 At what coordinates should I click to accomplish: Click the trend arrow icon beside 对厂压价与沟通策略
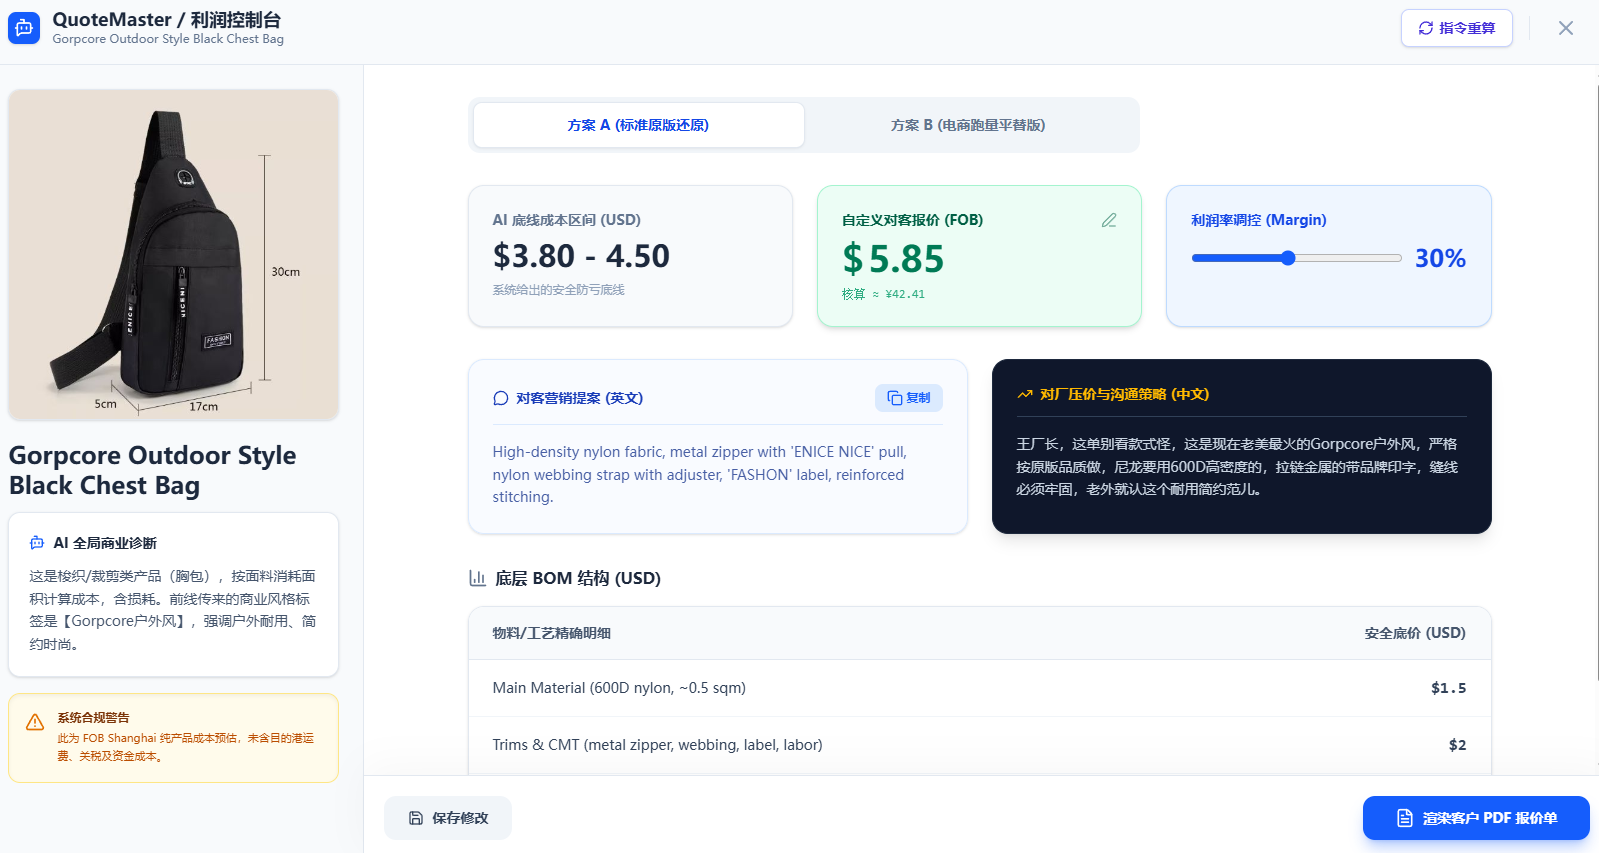[x=1025, y=394]
